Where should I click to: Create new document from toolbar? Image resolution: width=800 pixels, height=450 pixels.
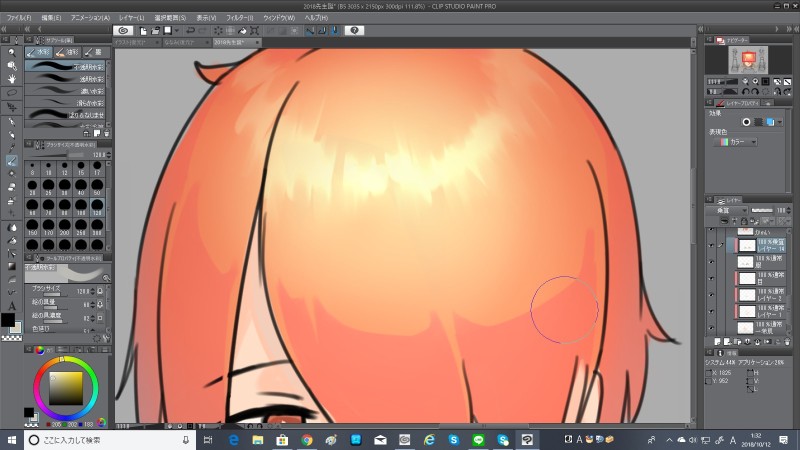click(143, 31)
